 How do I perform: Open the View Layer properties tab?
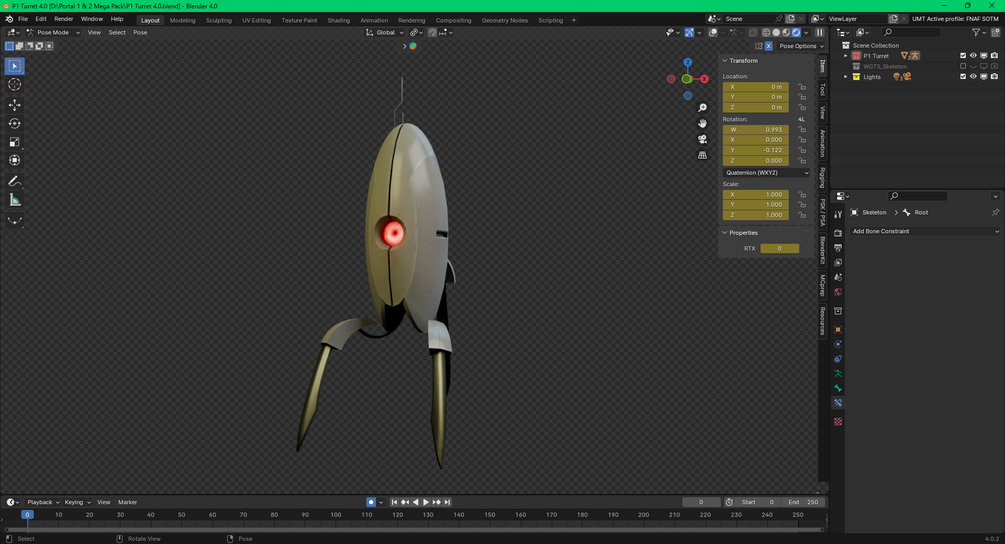point(838,263)
